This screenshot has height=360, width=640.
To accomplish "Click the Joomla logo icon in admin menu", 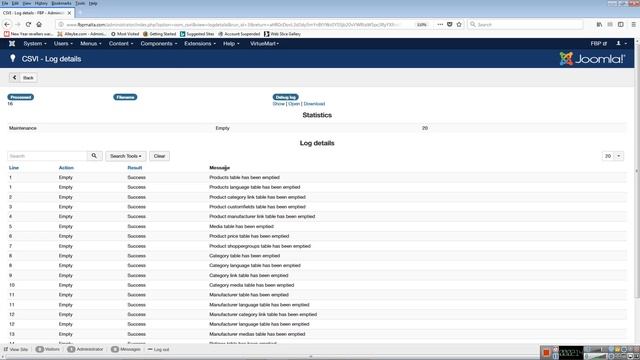I will (12, 43).
